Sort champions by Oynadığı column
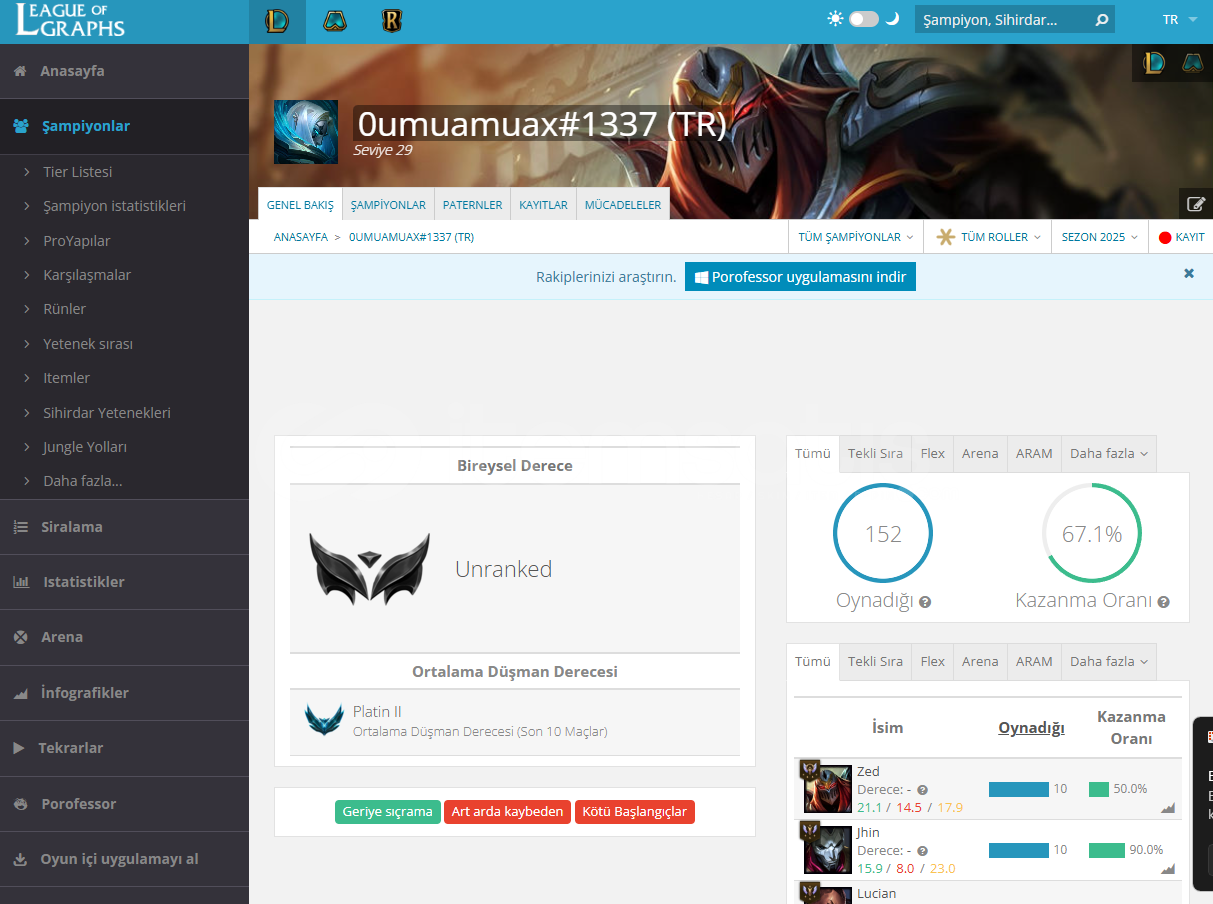The image size is (1213, 904). [x=1031, y=727]
